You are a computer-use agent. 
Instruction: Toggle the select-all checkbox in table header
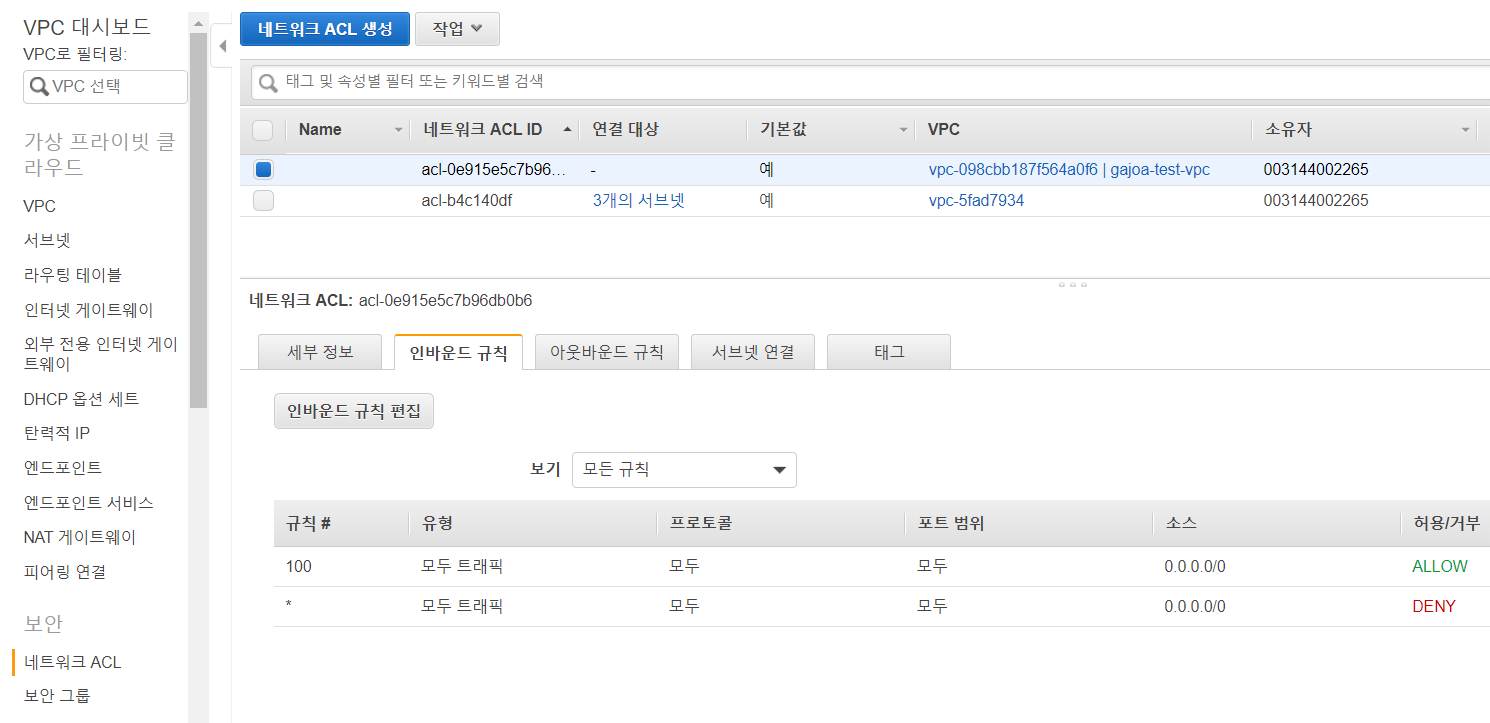(263, 130)
